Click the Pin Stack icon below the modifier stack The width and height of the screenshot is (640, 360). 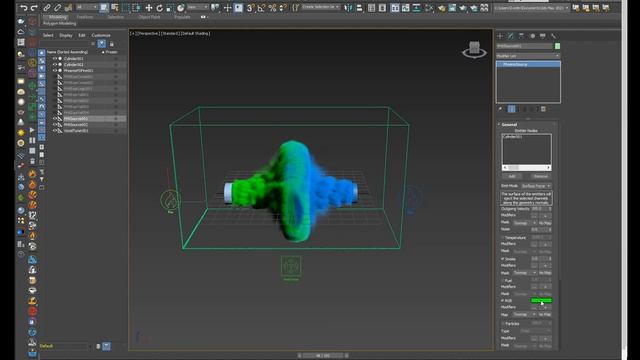tap(500, 109)
